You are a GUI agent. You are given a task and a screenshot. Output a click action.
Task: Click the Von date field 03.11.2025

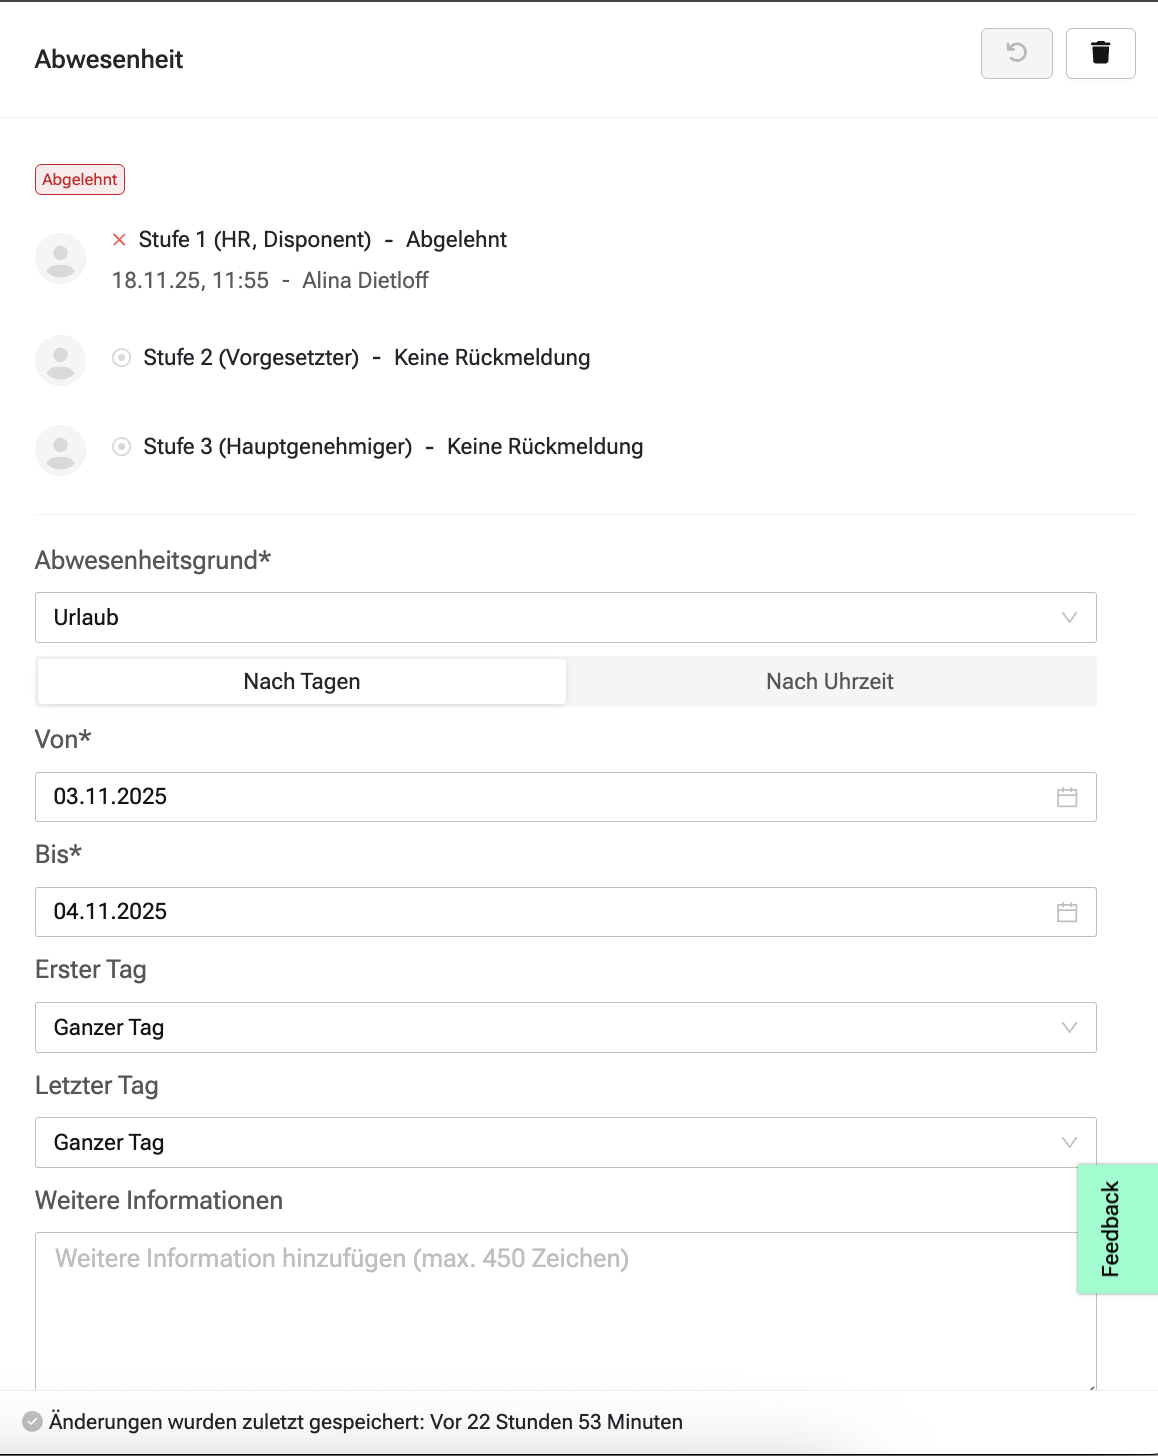click(x=540, y=797)
